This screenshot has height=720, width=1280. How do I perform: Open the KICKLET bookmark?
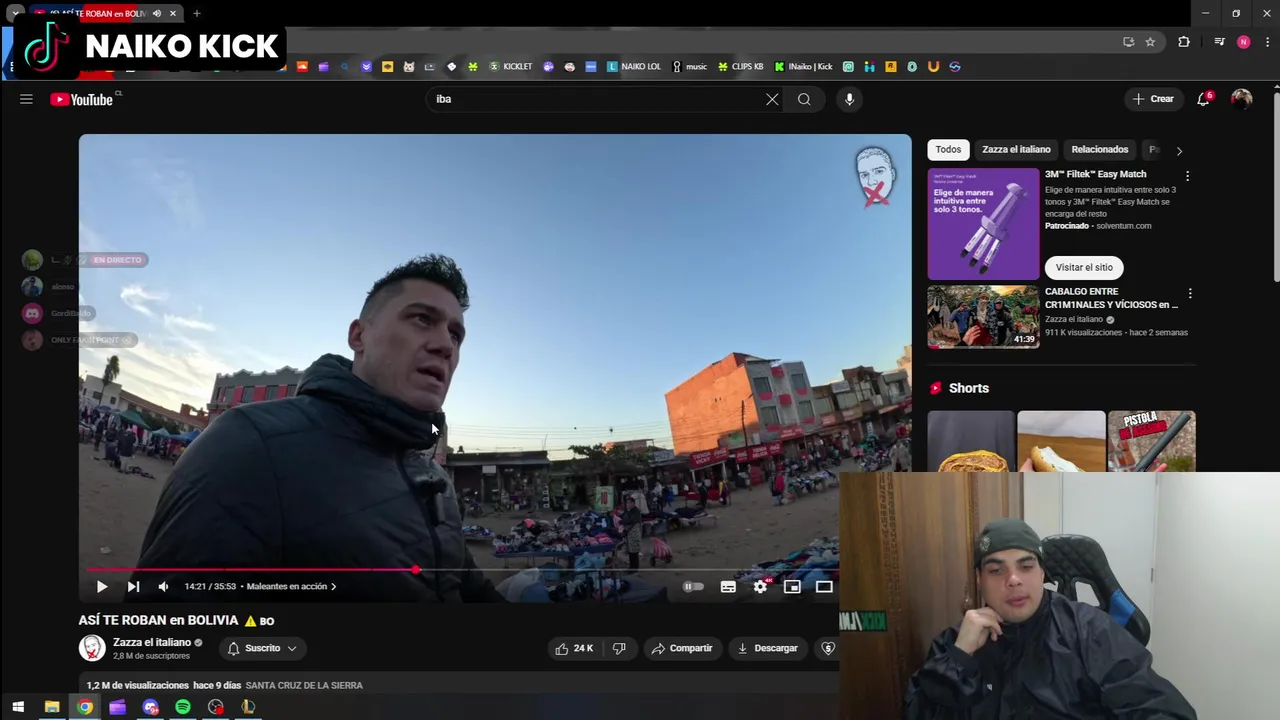(x=510, y=67)
